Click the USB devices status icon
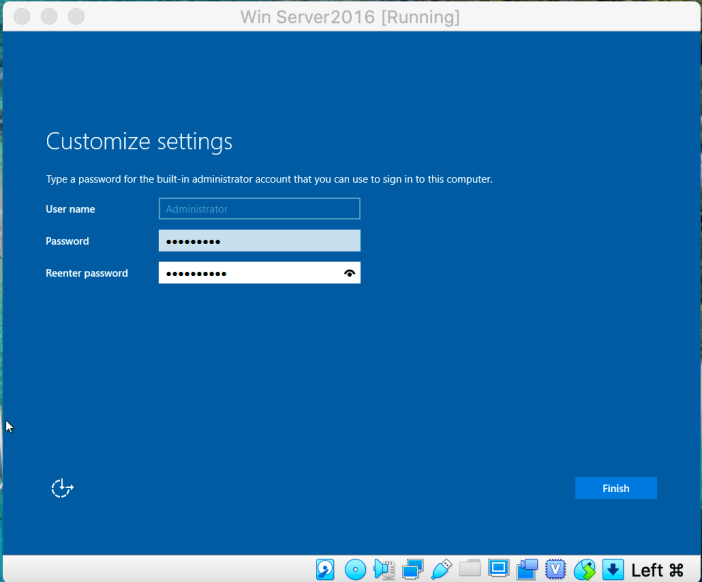 [441, 569]
